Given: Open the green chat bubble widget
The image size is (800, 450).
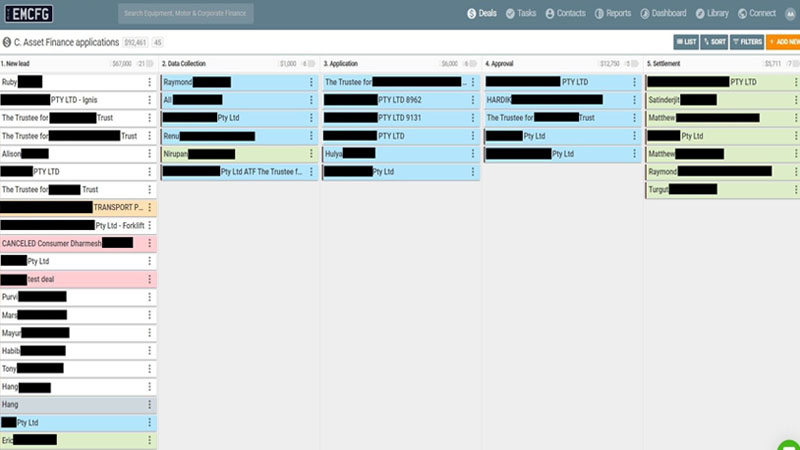Looking at the screenshot, I should point(790,445).
